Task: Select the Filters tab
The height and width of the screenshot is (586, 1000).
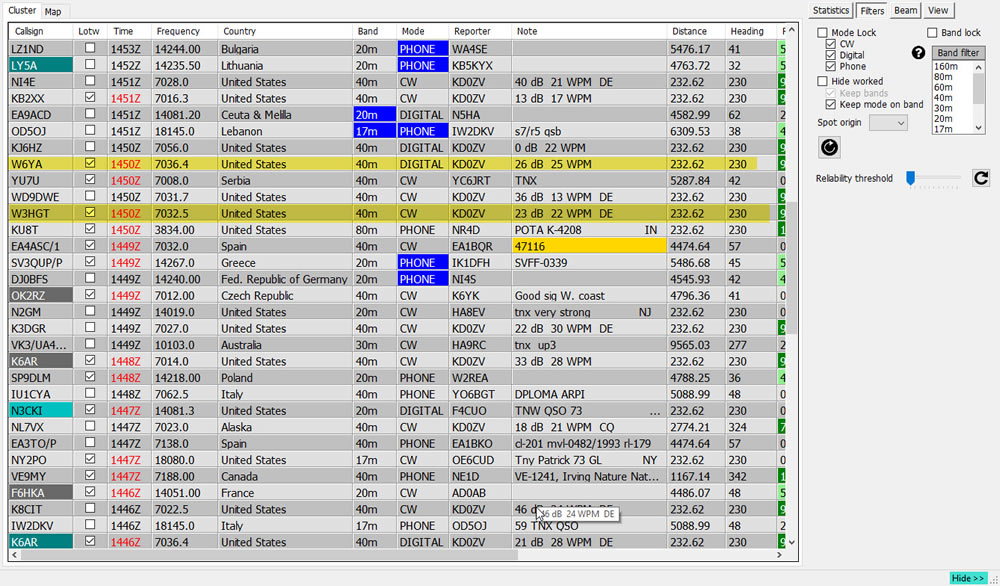Action: [872, 11]
